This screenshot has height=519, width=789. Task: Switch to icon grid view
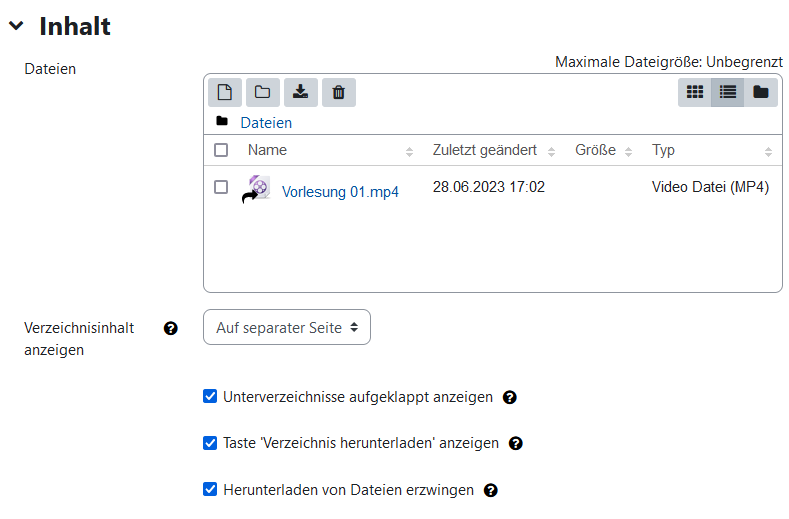point(694,92)
